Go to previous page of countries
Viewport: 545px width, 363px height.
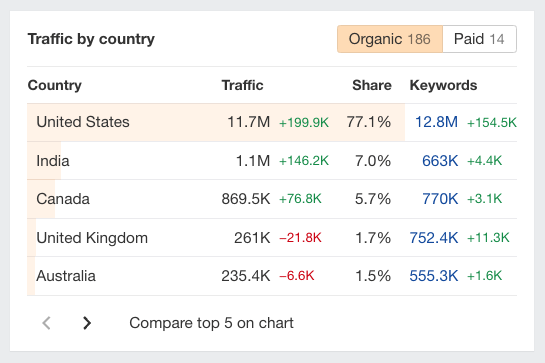pos(46,323)
